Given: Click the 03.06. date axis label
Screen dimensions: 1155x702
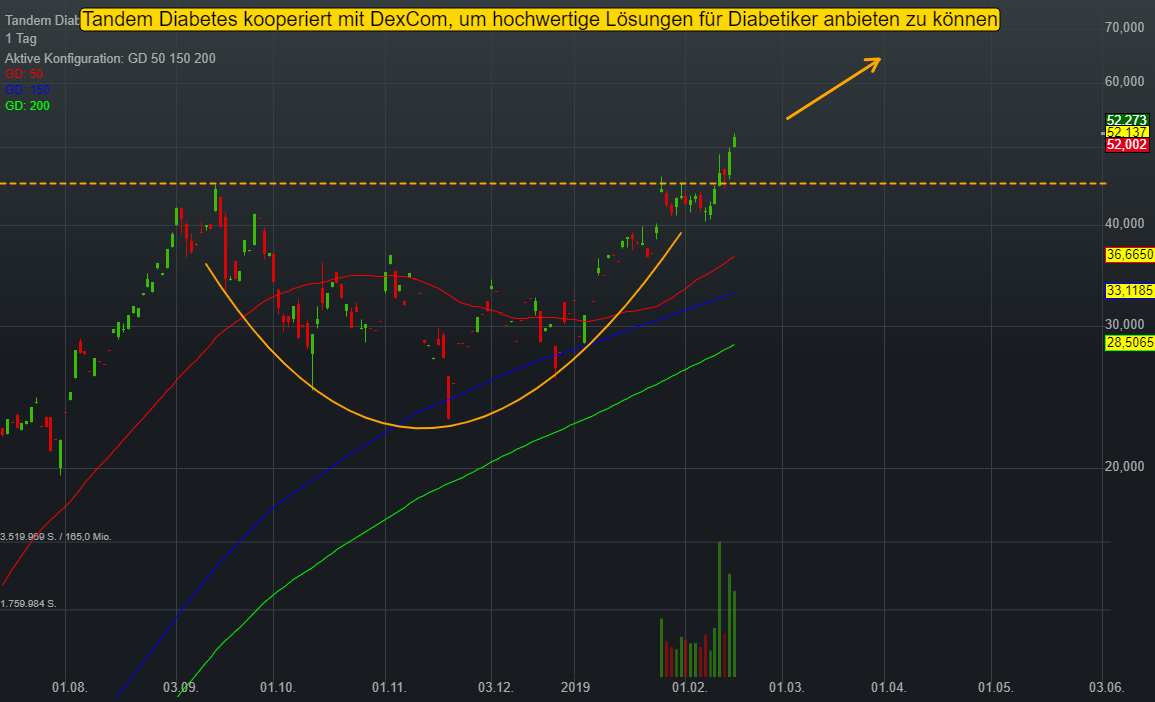Looking at the screenshot, I should [x=1107, y=688].
